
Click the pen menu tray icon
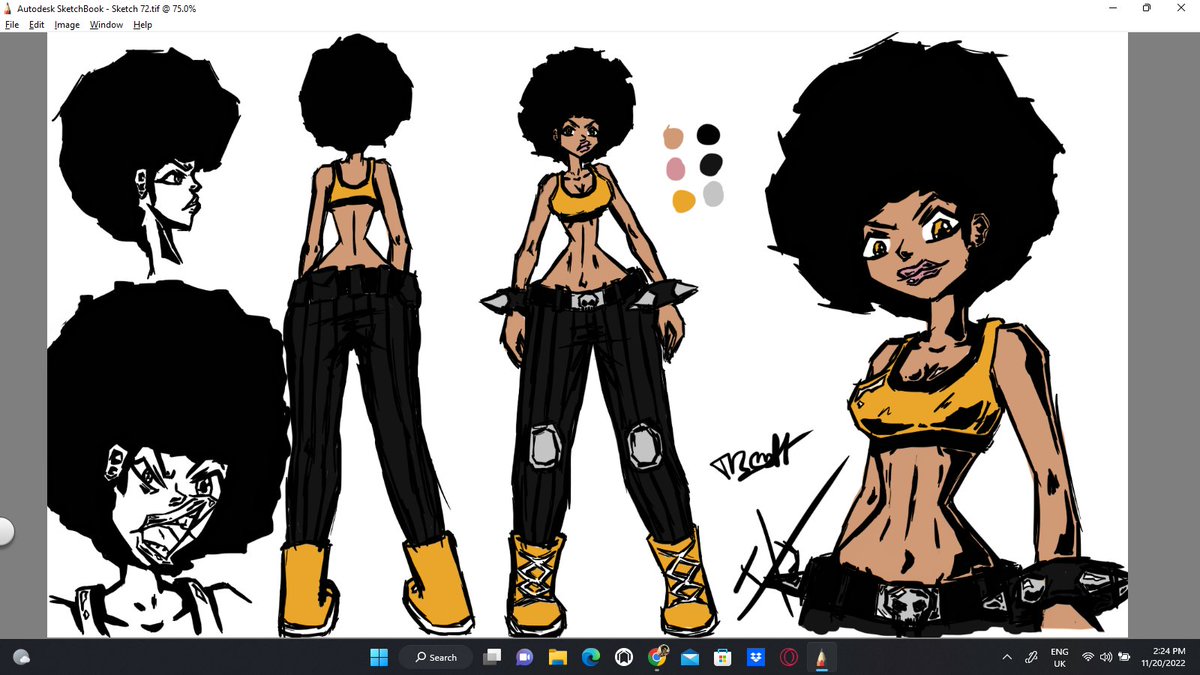tap(1031, 657)
